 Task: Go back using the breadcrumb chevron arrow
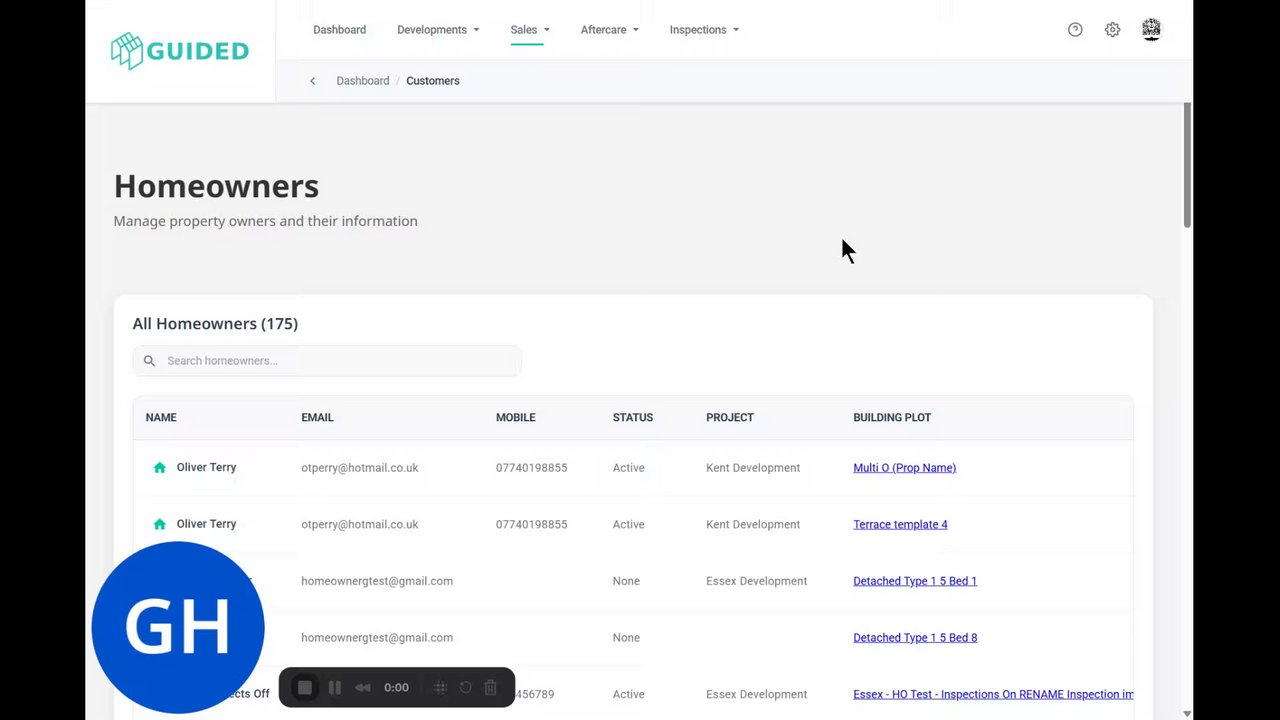click(312, 81)
